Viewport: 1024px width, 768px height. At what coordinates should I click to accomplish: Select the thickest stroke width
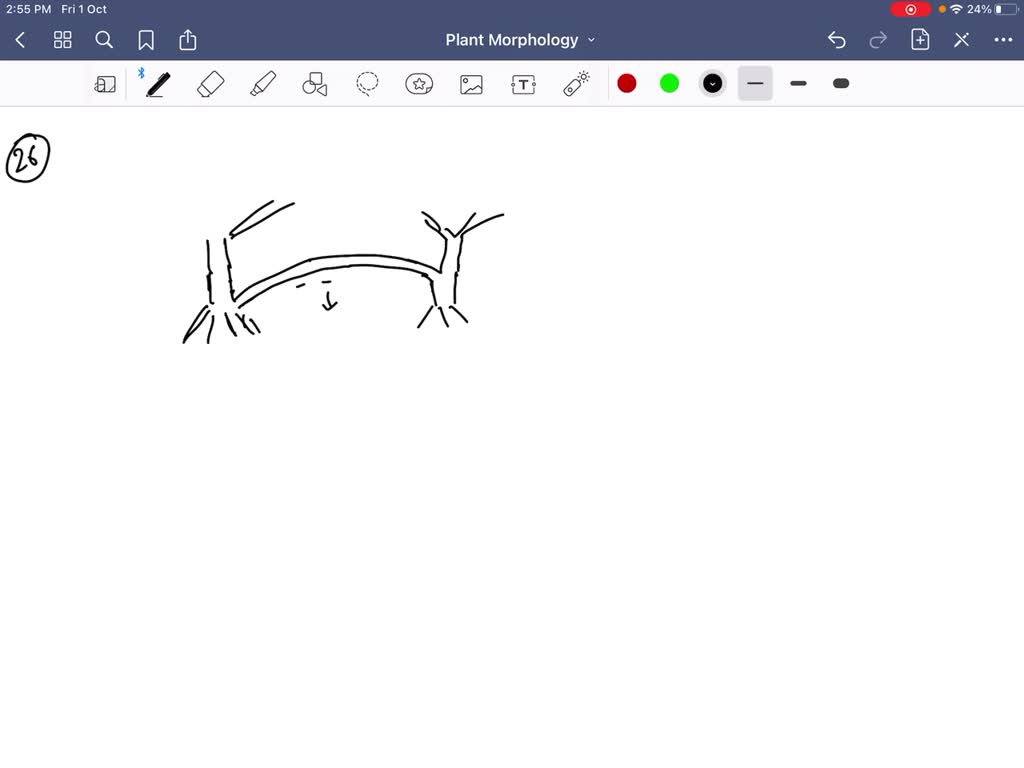[841, 84]
